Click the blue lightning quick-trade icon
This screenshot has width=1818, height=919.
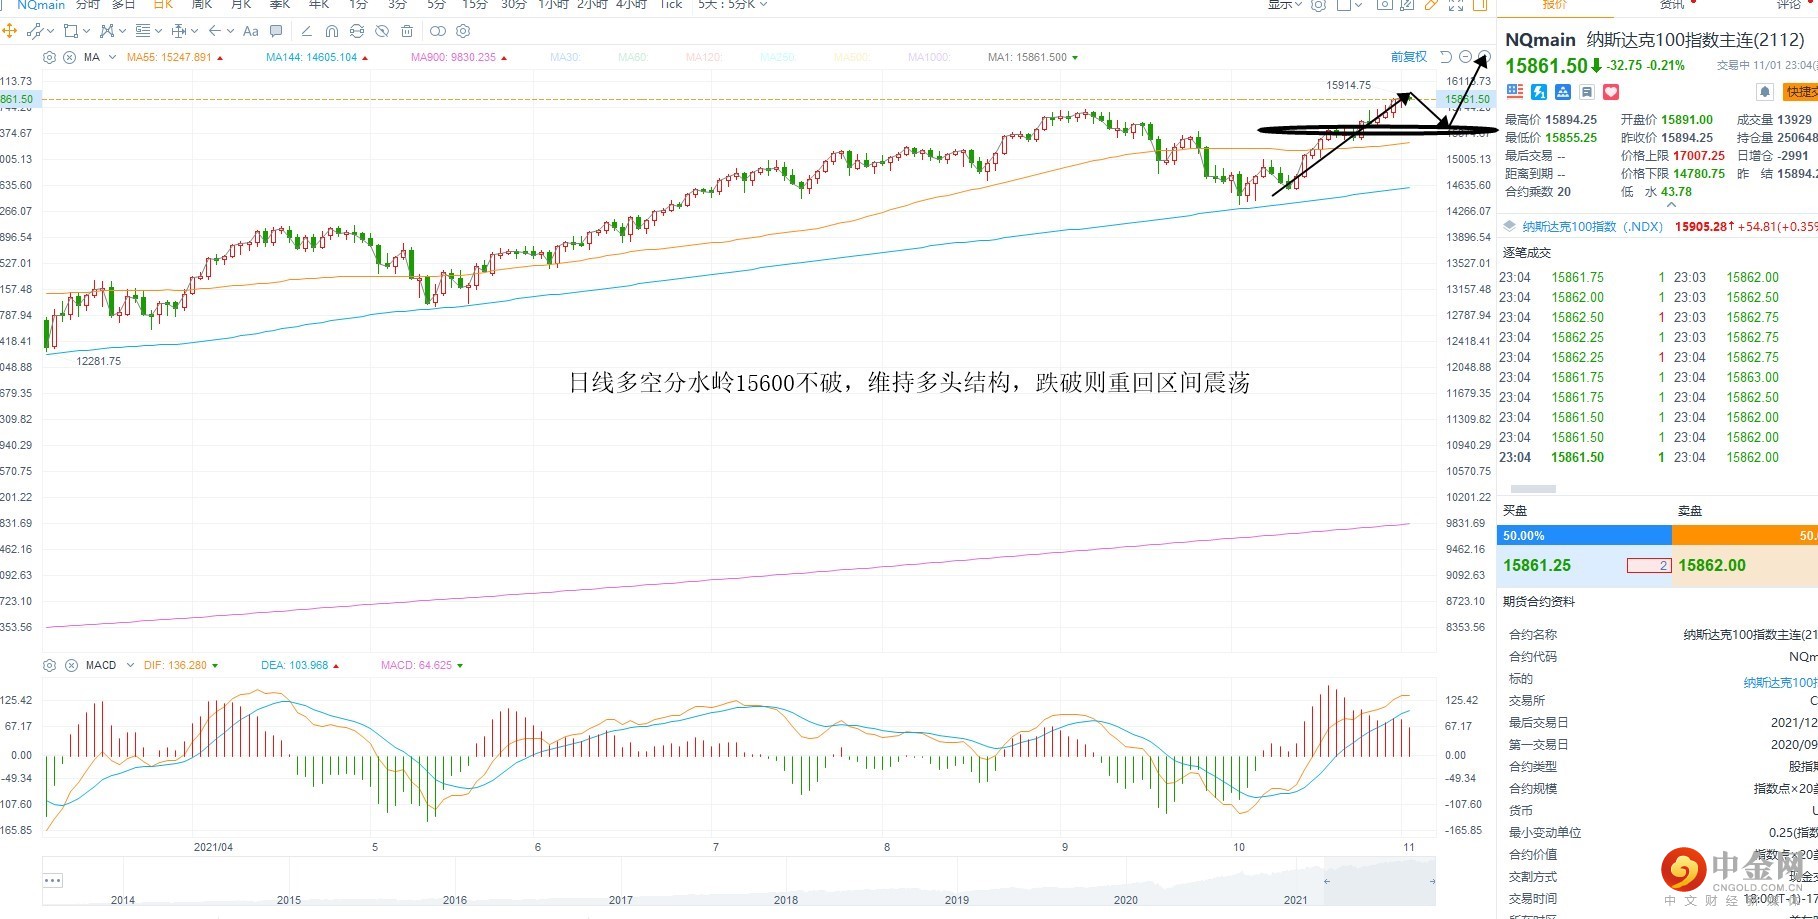tap(1539, 92)
